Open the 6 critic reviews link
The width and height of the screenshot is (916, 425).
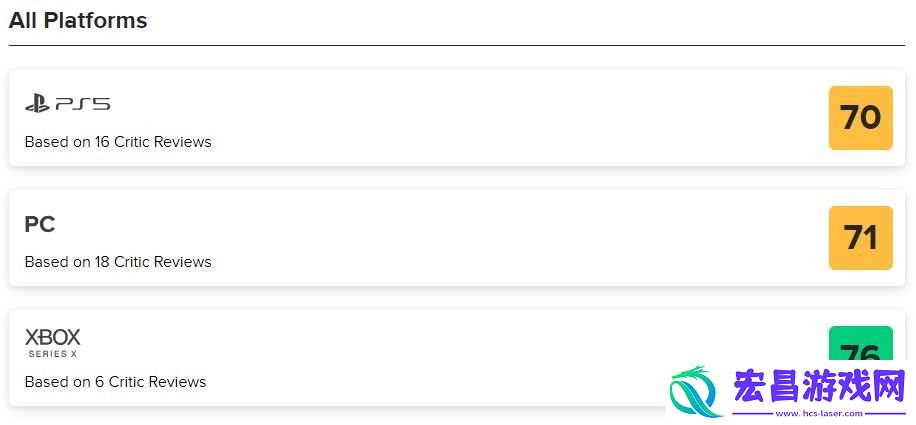(x=116, y=382)
